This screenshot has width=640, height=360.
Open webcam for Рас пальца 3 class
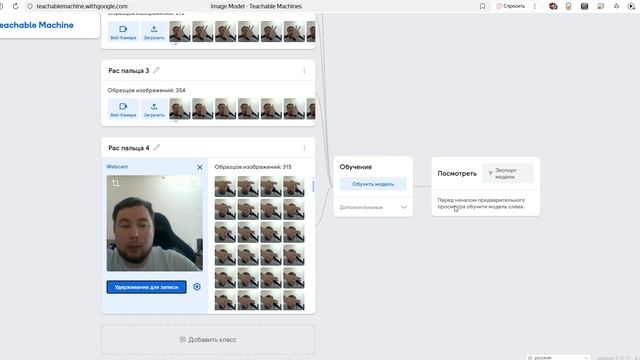coord(123,109)
